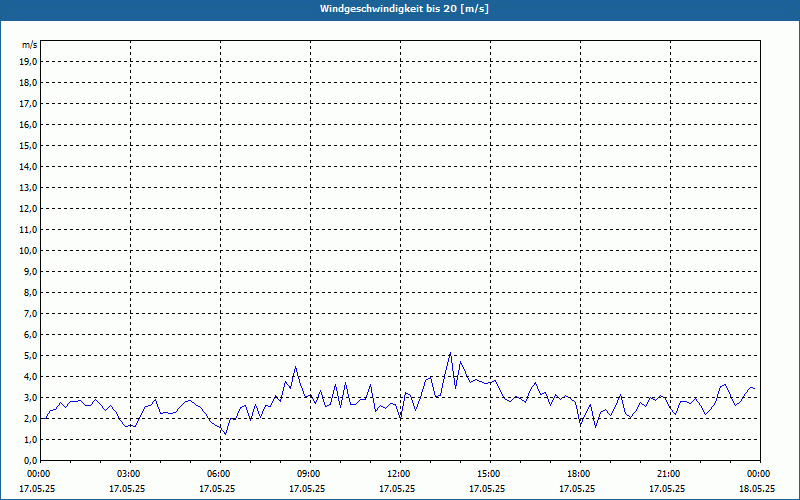Click the 0,0 y-axis label
Image resolution: width=800 pixels, height=500 pixels.
[x=30, y=460]
